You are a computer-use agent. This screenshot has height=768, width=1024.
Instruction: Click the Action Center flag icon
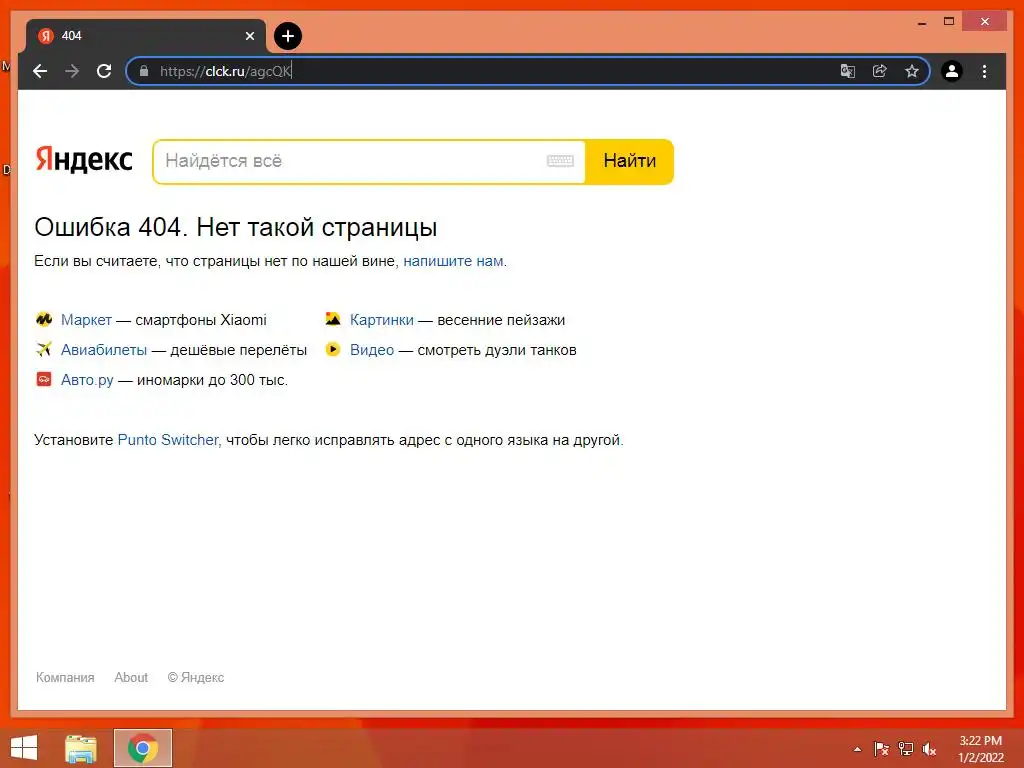881,749
